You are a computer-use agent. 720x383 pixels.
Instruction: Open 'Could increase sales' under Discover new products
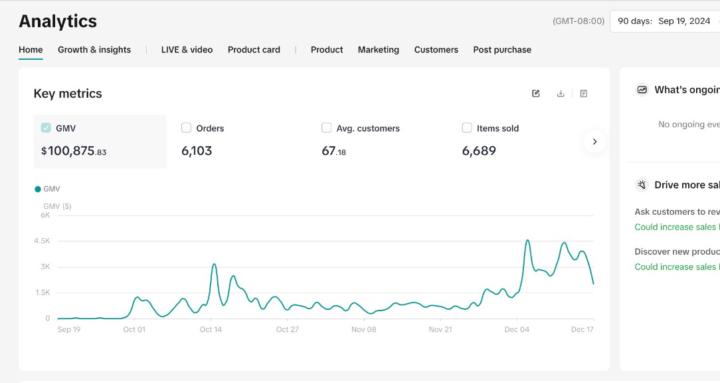coord(677,267)
